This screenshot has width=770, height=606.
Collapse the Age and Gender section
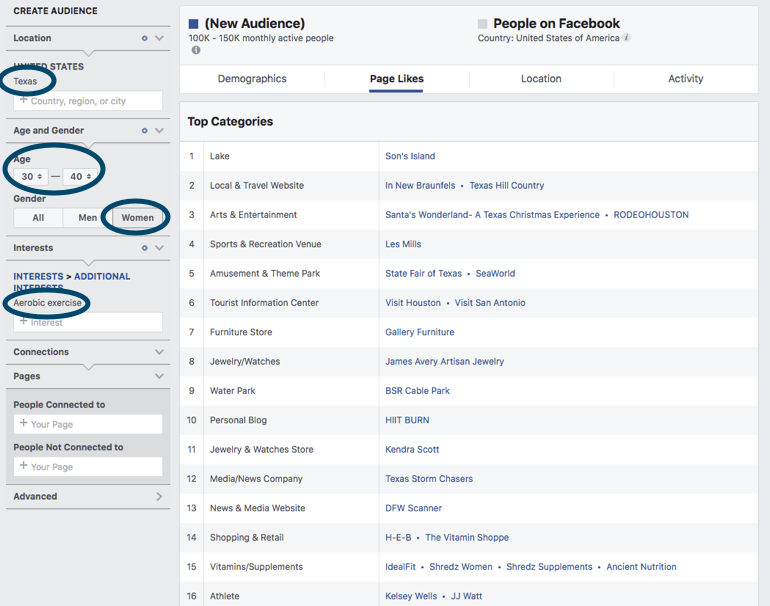click(159, 131)
